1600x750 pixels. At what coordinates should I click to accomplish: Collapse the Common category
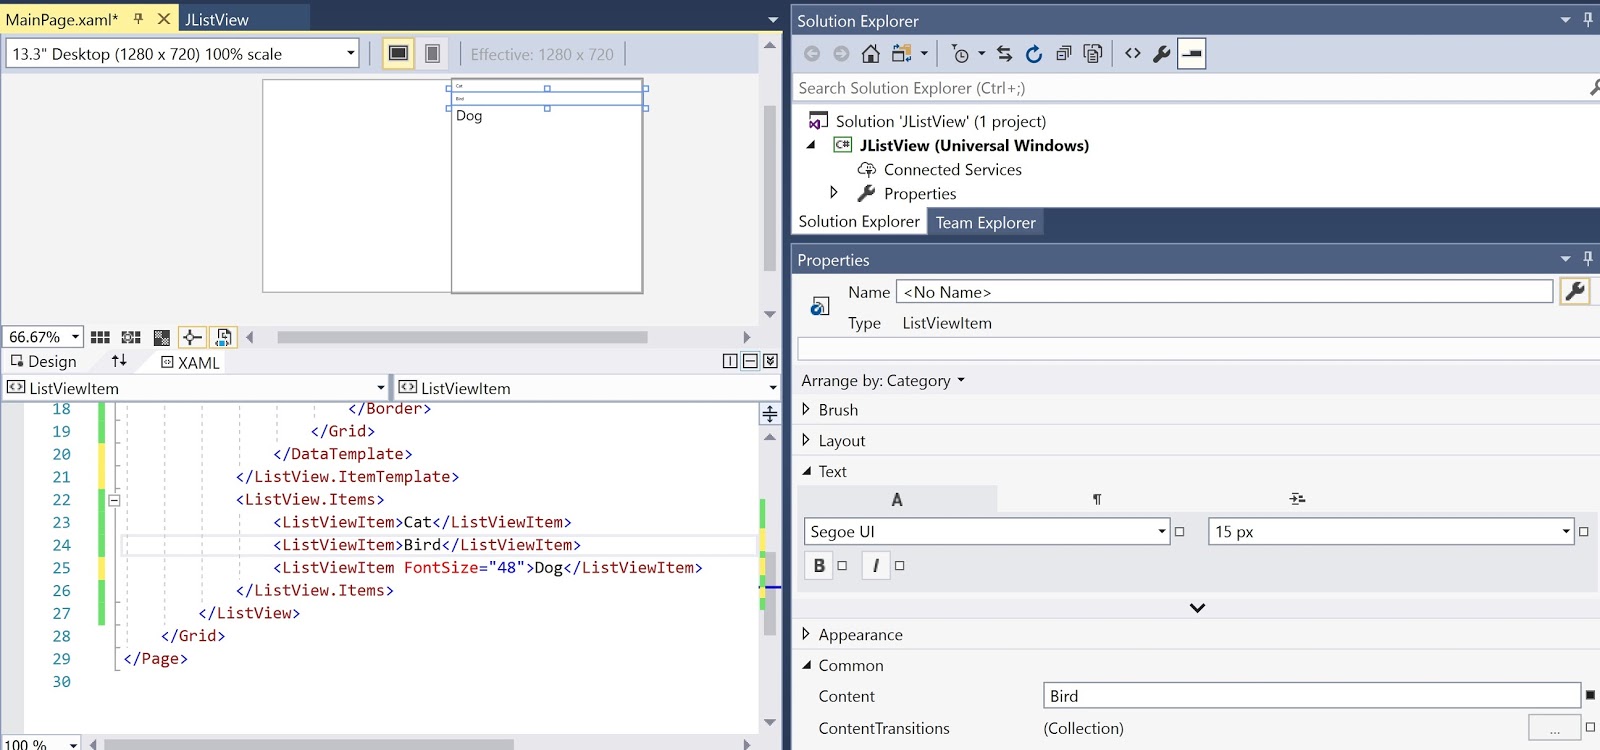(806, 665)
